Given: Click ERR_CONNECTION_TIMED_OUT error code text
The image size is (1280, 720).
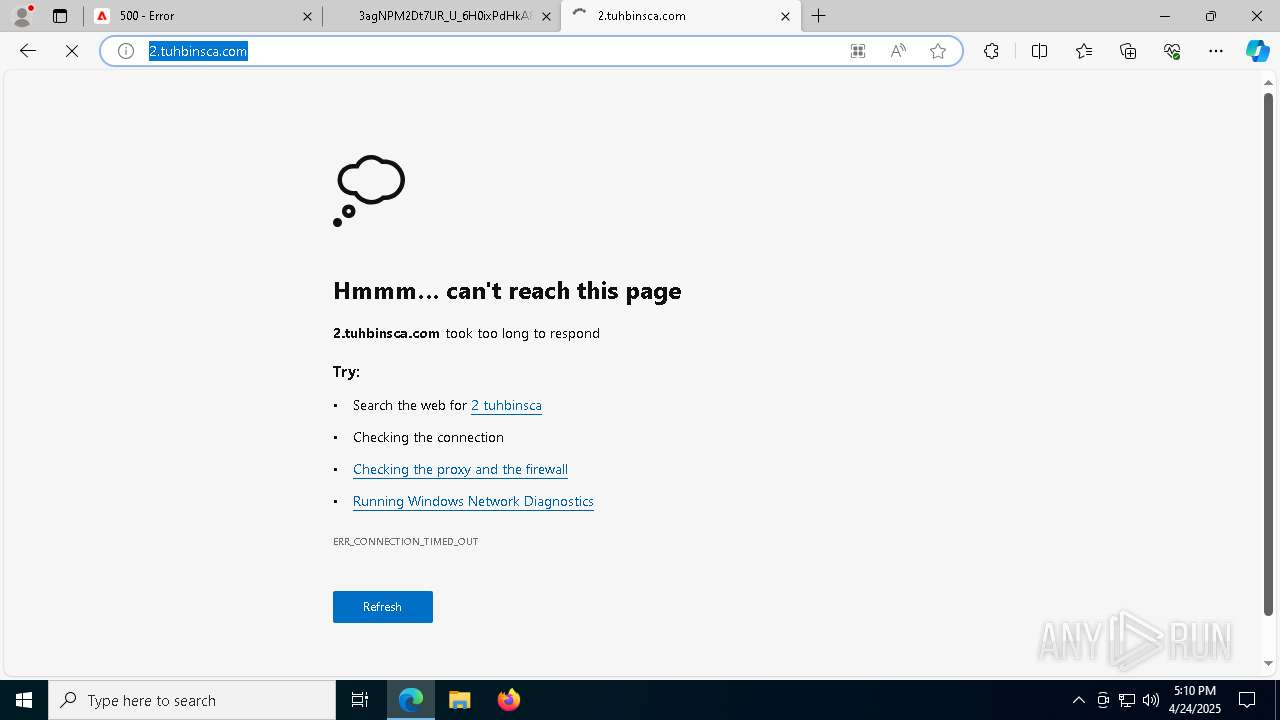Looking at the screenshot, I should pyautogui.click(x=405, y=541).
